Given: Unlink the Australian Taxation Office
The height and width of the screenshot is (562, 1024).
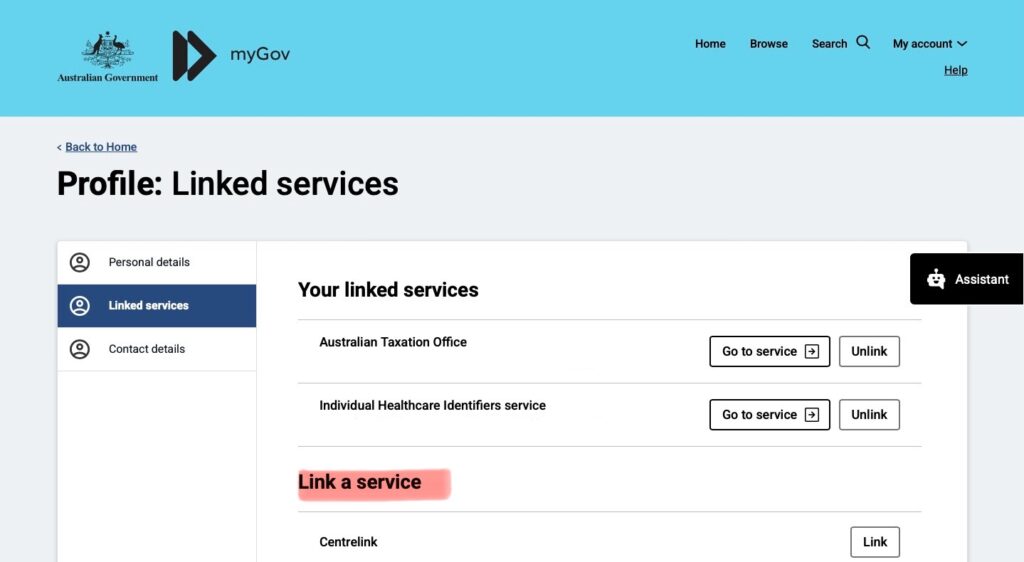Looking at the screenshot, I should click(x=869, y=351).
